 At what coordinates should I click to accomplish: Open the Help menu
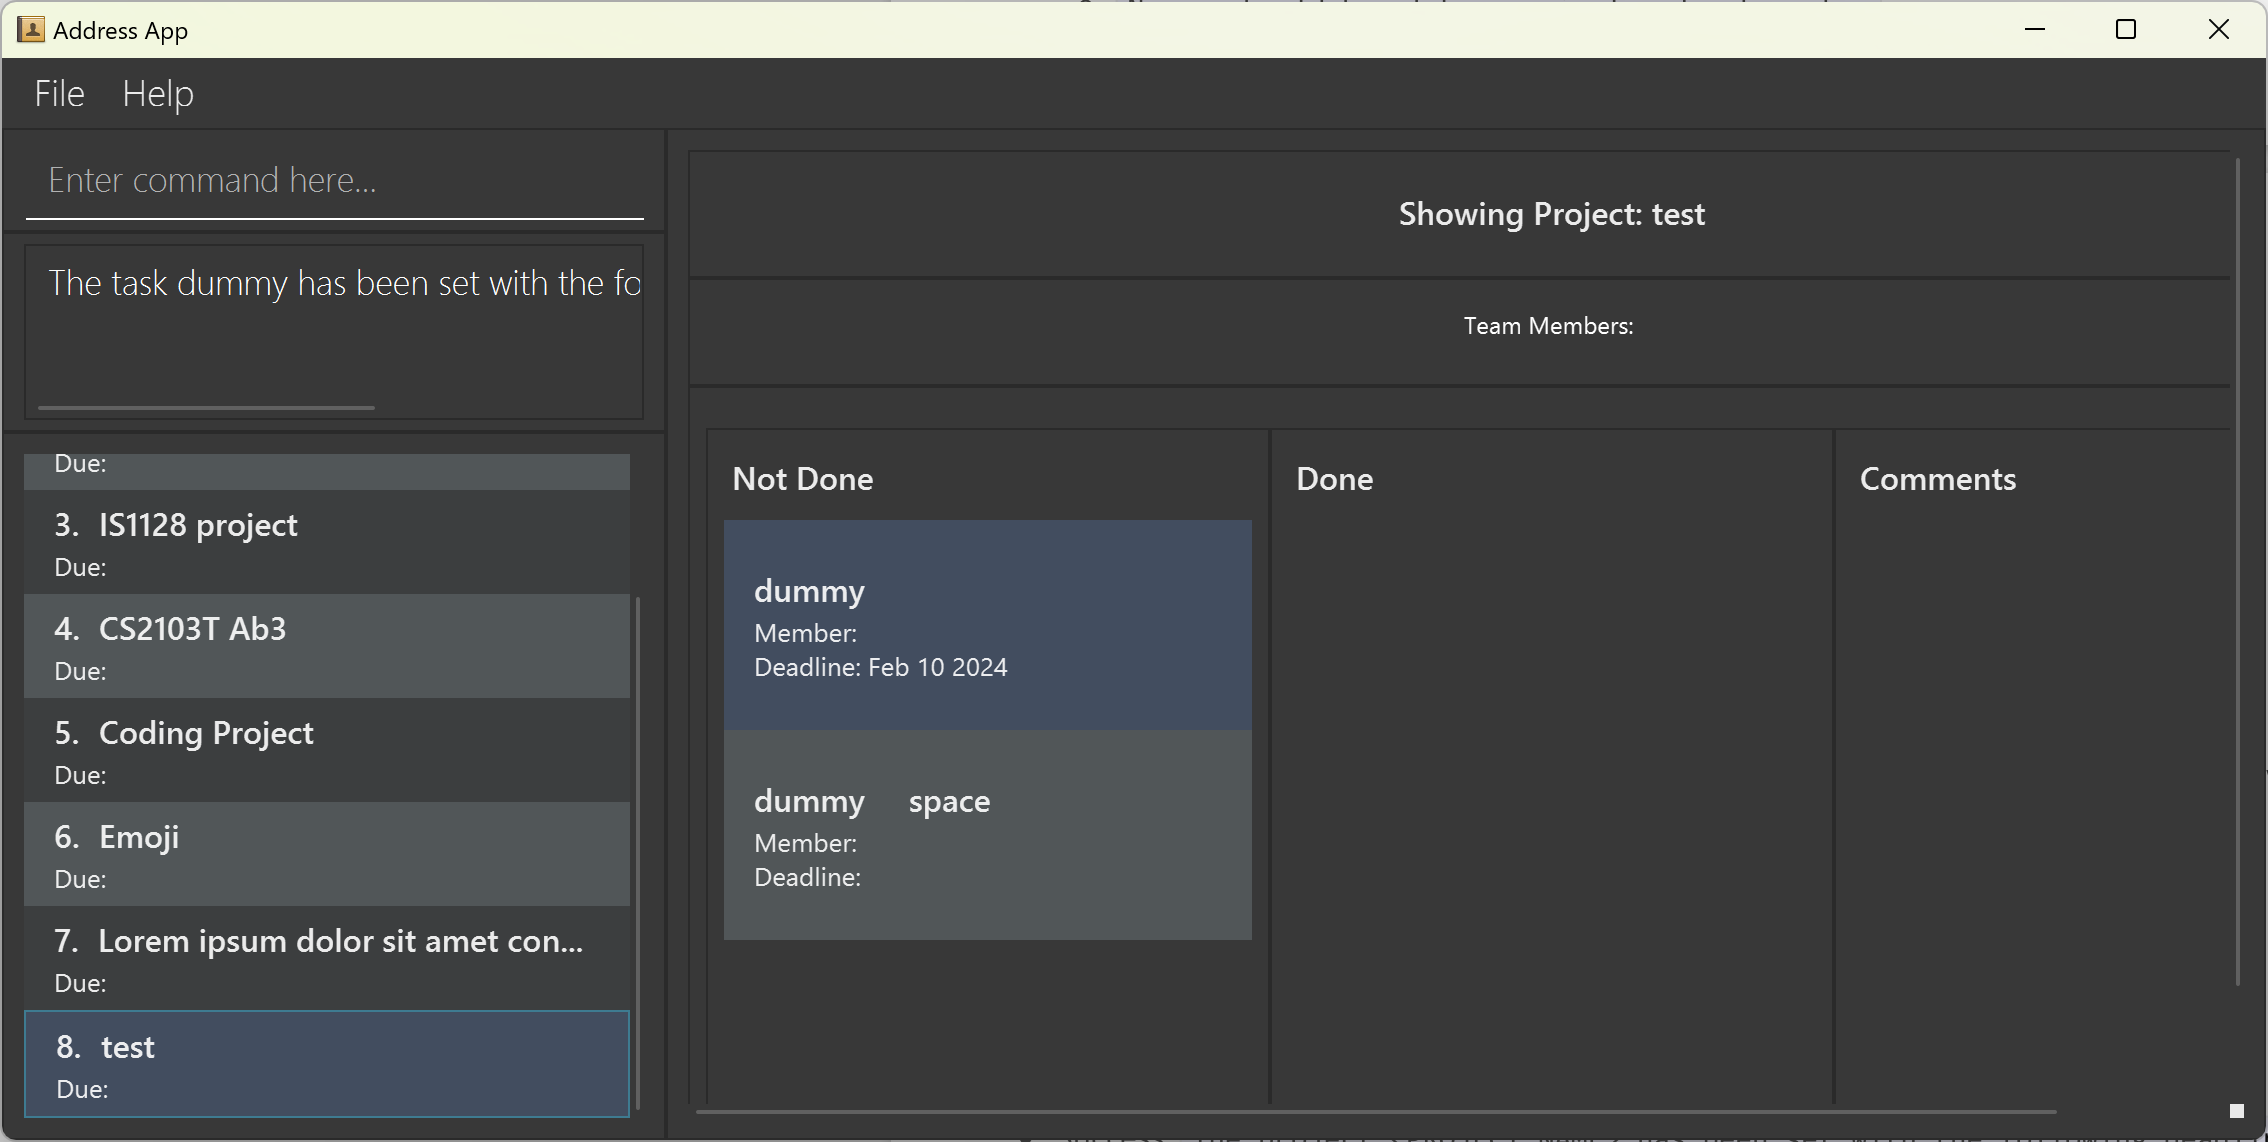click(158, 94)
